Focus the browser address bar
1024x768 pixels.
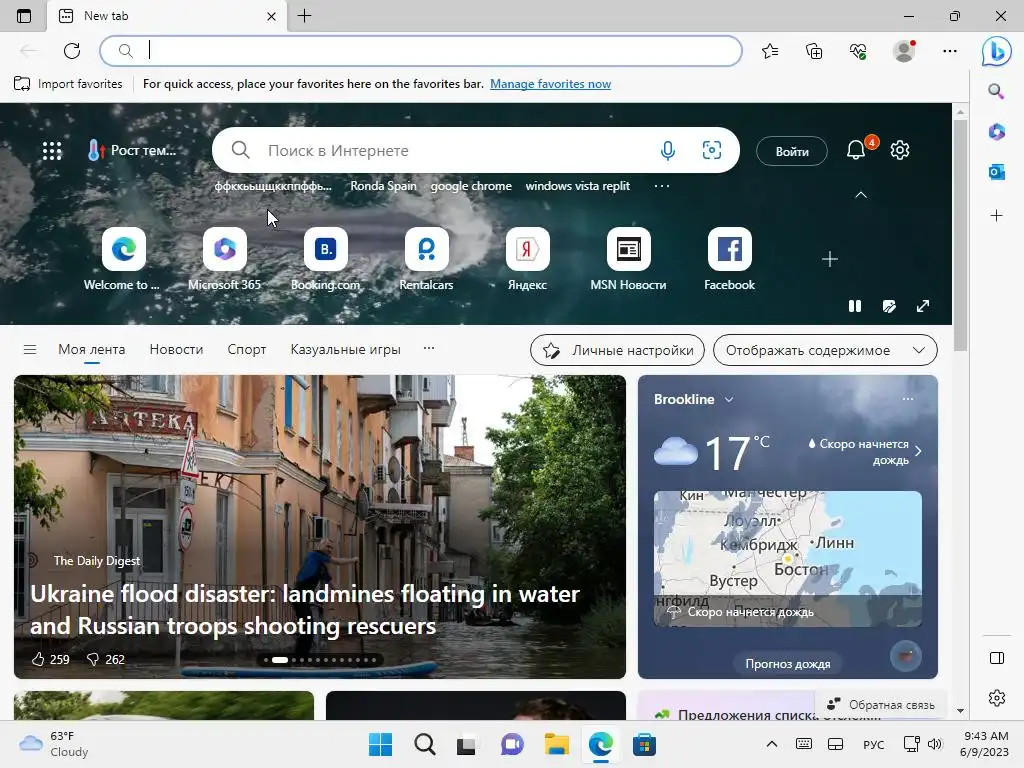(x=421, y=51)
